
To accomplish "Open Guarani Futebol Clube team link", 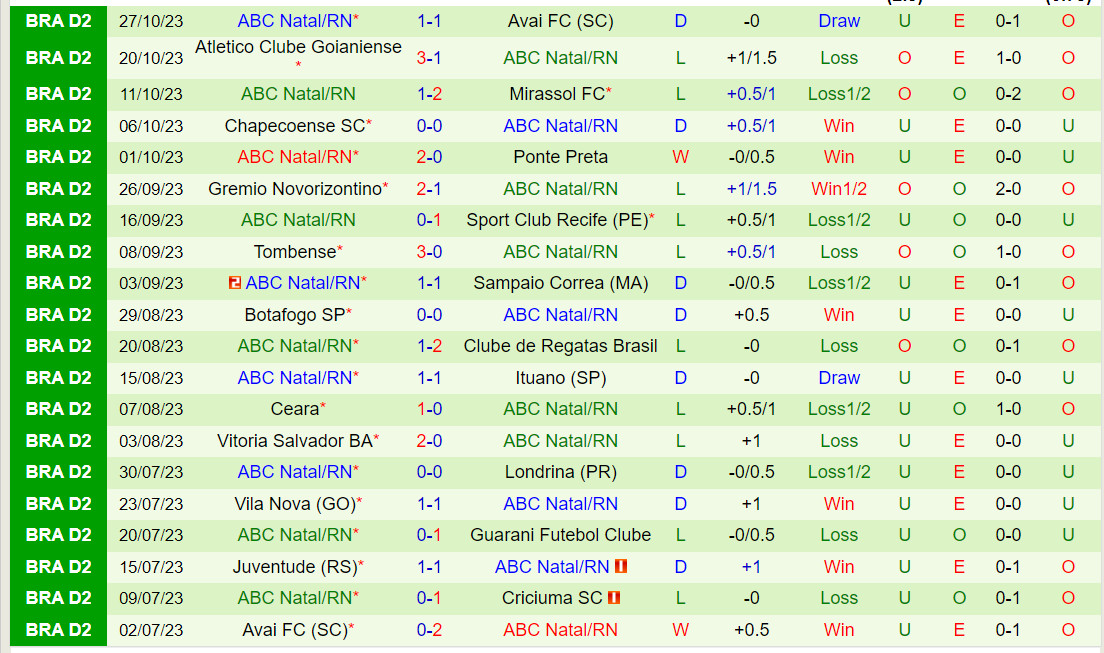I will 560,535.
